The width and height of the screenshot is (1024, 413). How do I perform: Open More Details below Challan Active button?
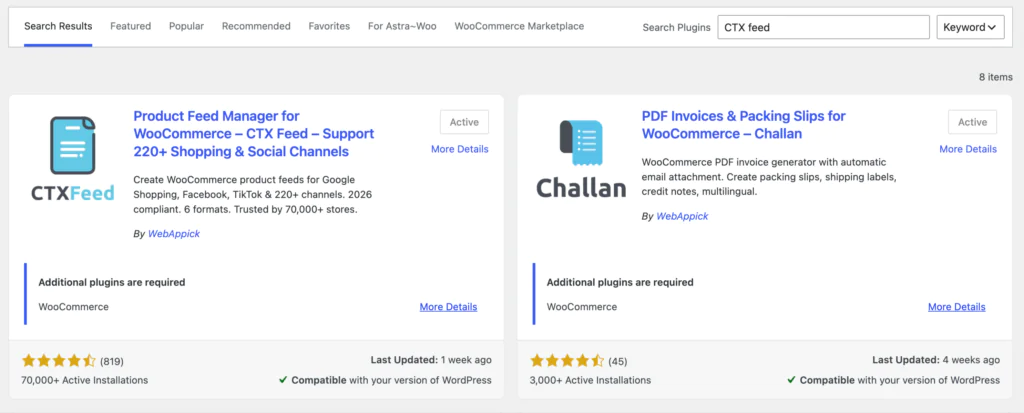pyautogui.click(x=968, y=149)
